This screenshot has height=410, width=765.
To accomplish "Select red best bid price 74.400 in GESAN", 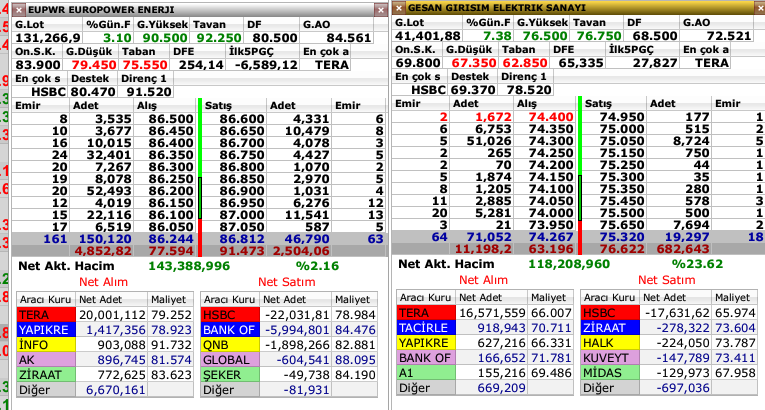I will 551,117.
